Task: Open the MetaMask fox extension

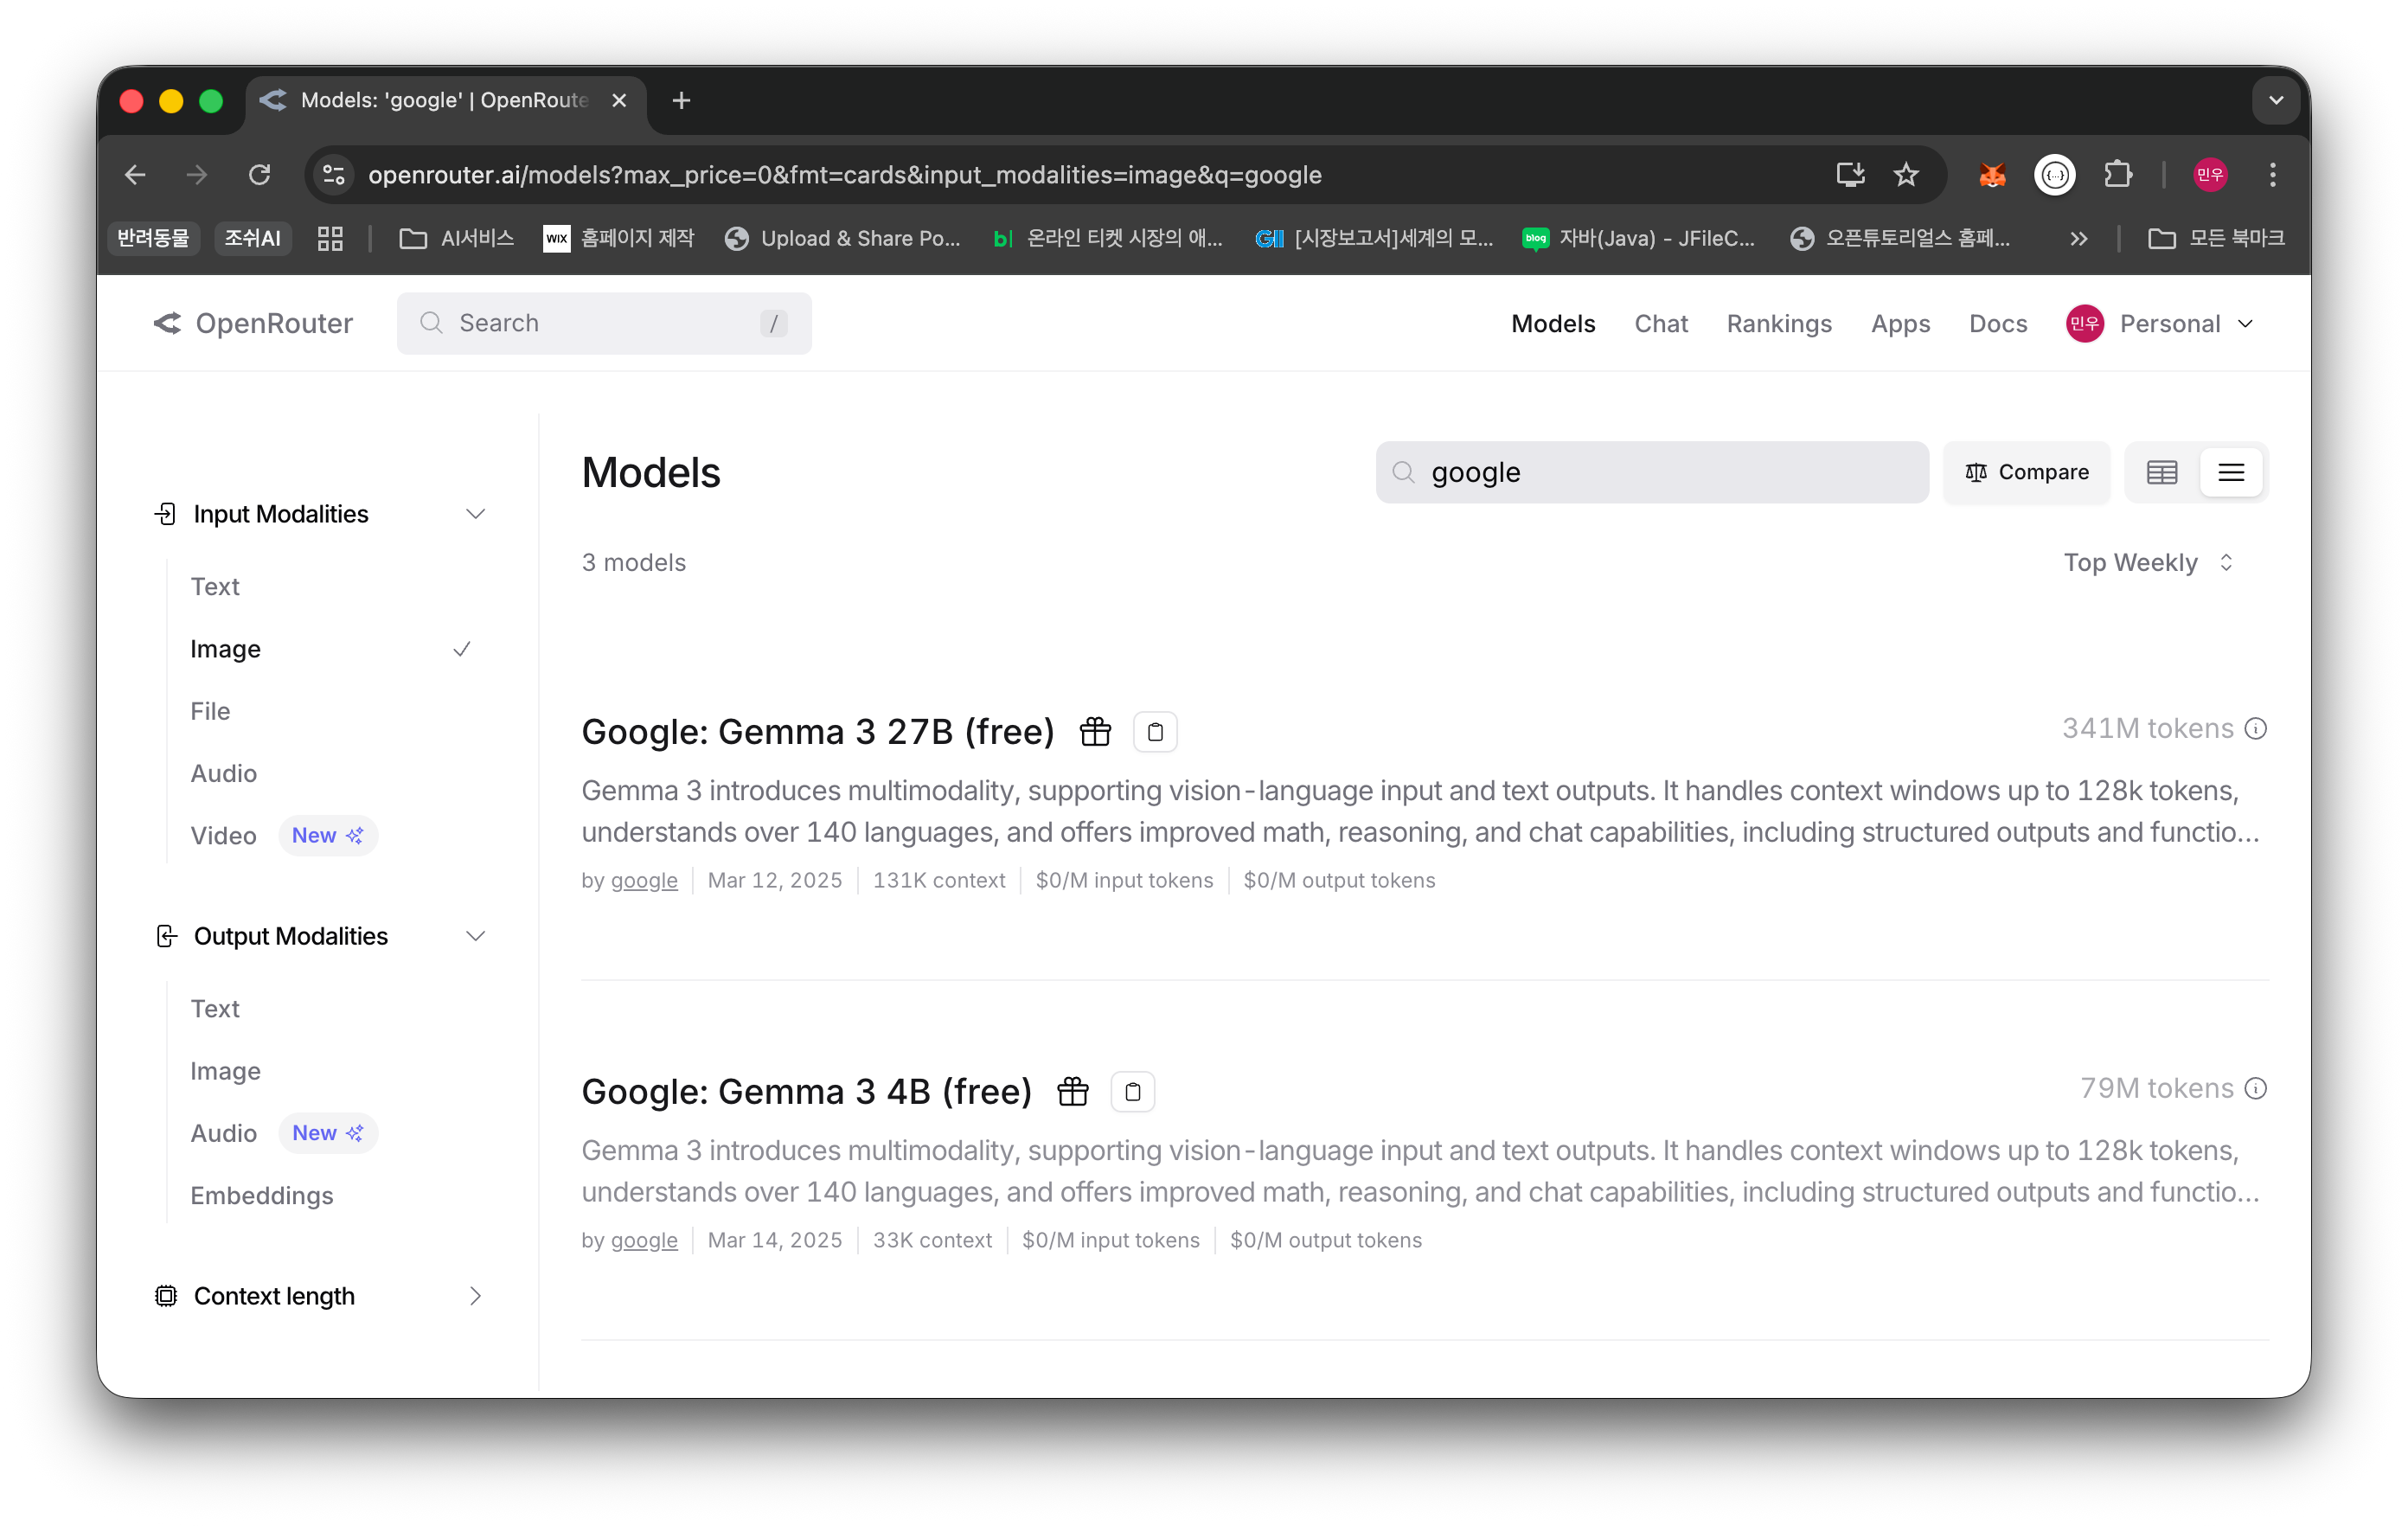Action: 1992,175
